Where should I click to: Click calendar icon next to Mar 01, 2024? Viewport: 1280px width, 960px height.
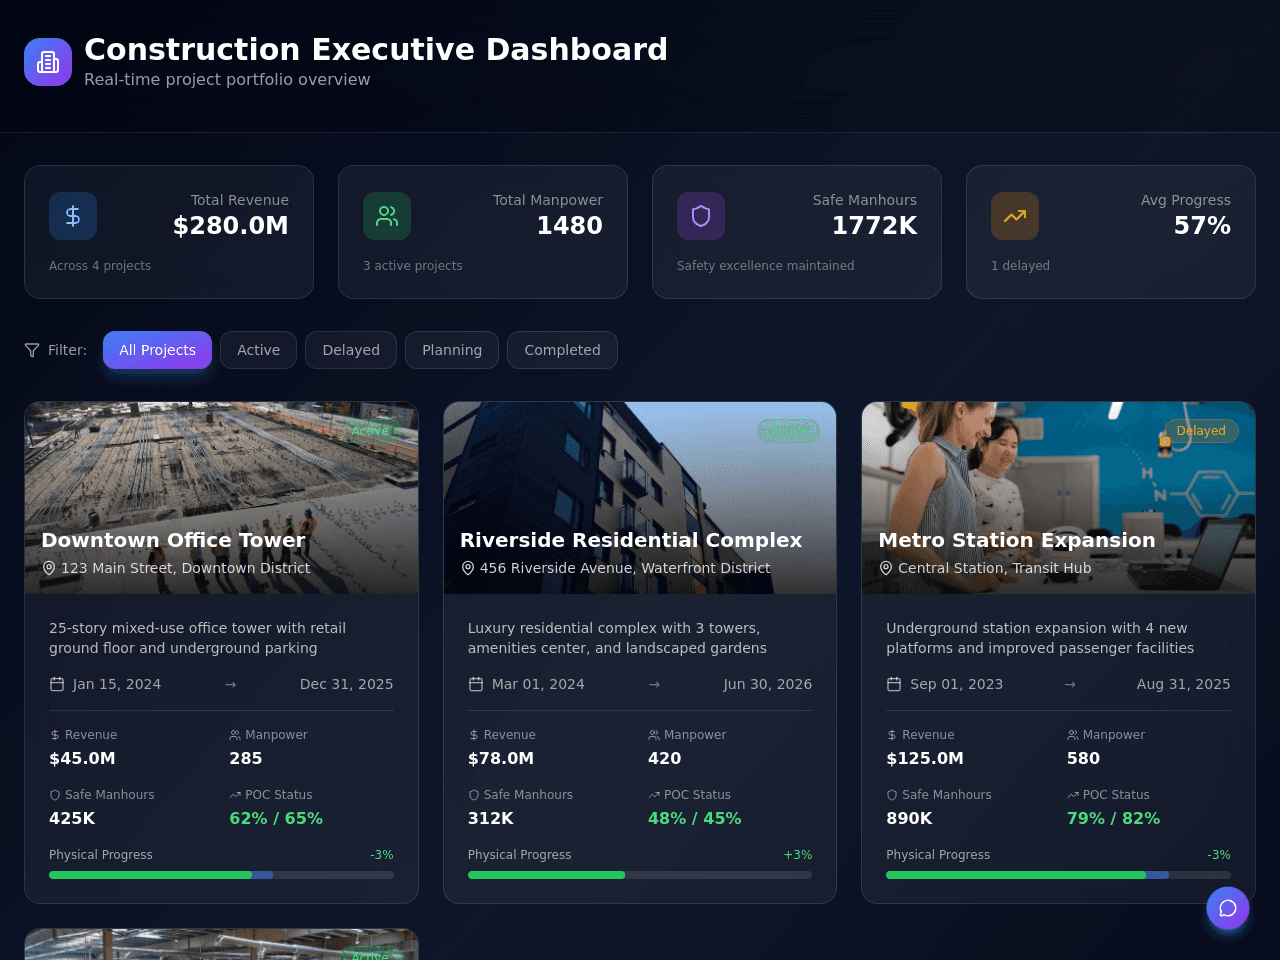[476, 684]
